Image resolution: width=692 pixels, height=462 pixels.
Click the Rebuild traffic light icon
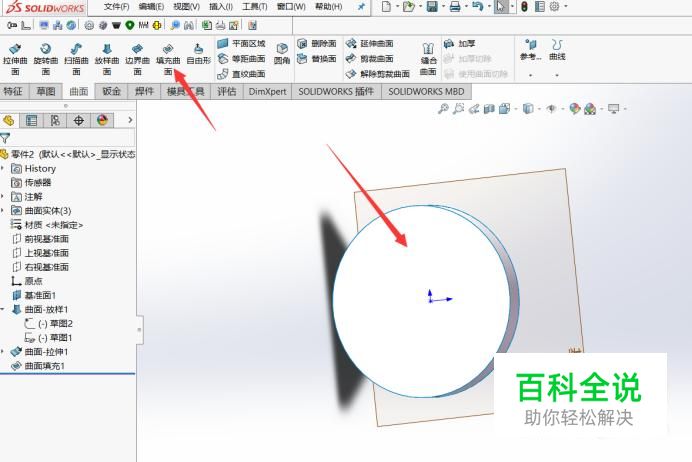coord(524,6)
